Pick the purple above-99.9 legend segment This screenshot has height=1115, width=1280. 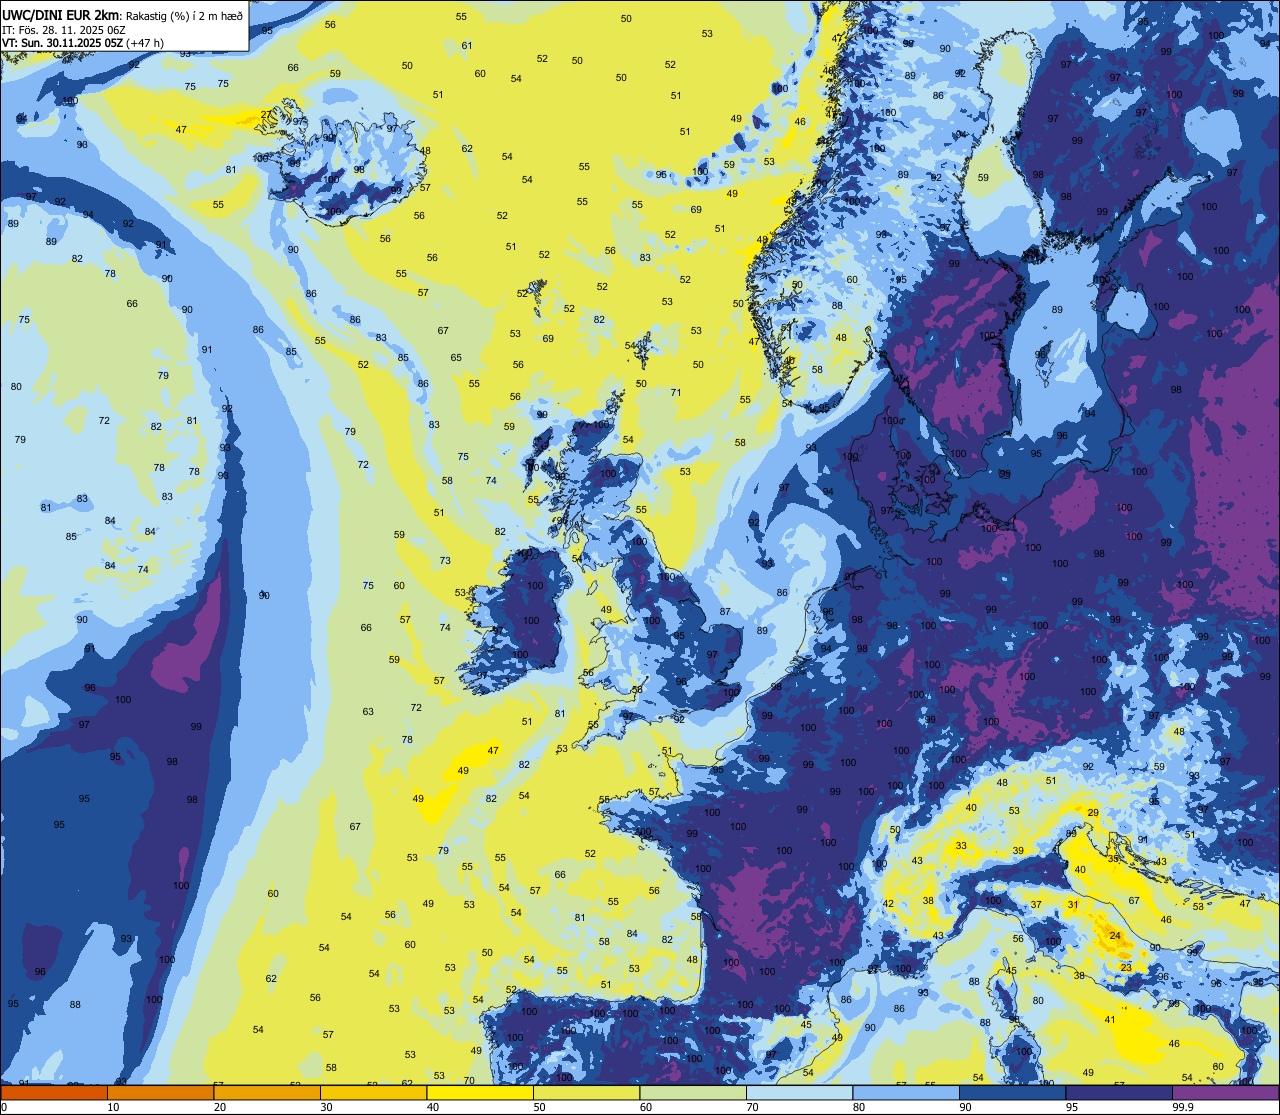[x=1226, y=1093]
